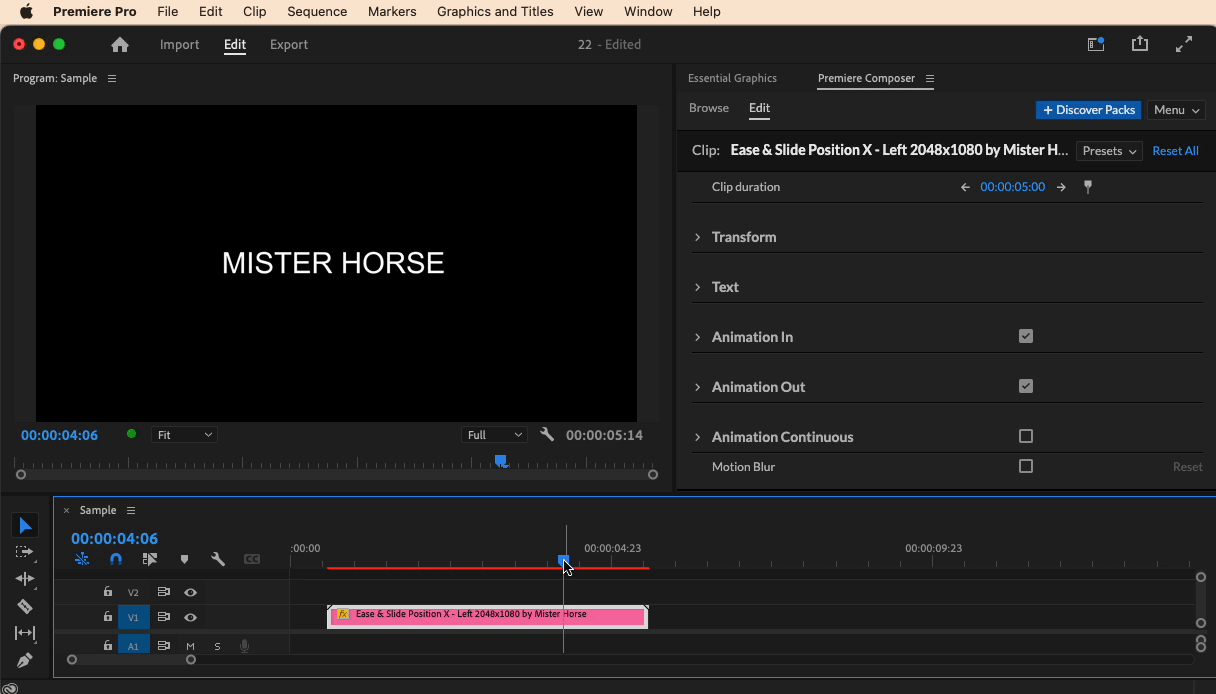
Task: Open the Markers menu
Action: coord(392,12)
